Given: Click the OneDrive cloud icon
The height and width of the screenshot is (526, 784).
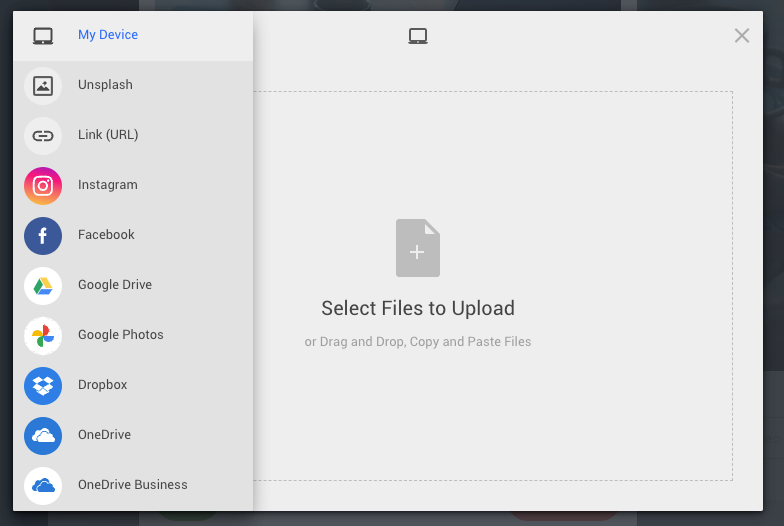Looking at the screenshot, I should pyautogui.click(x=43, y=435).
